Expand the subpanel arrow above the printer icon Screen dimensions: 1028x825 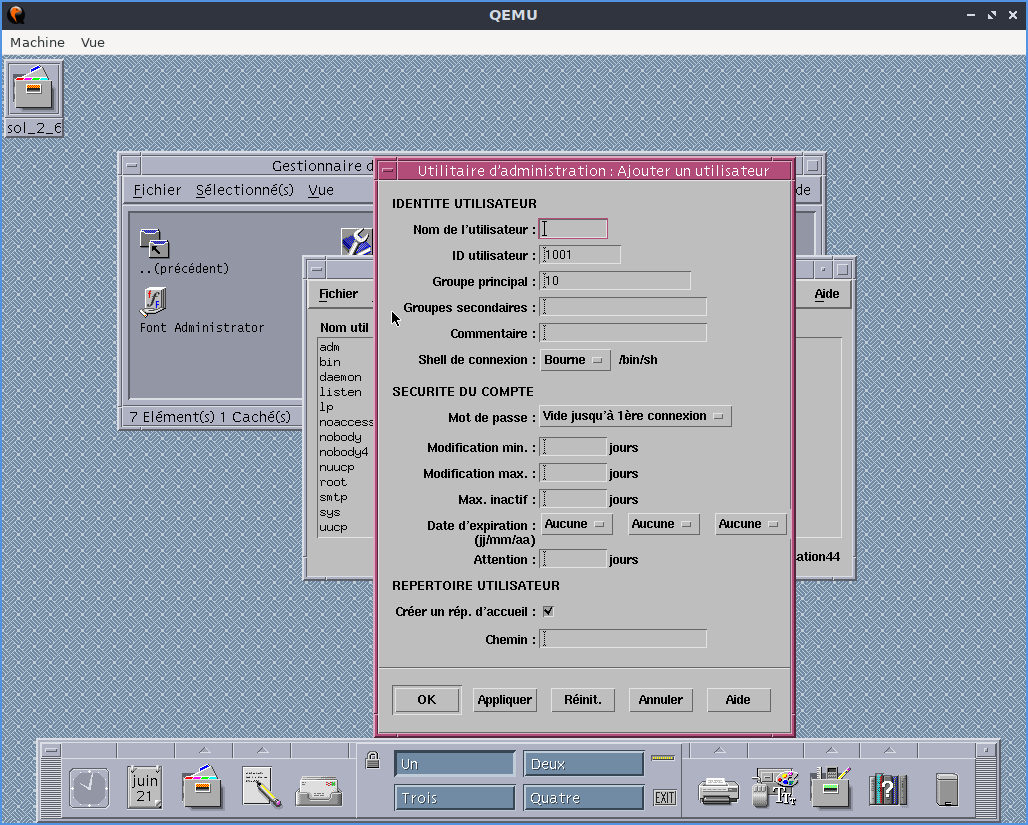pos(719,750)
